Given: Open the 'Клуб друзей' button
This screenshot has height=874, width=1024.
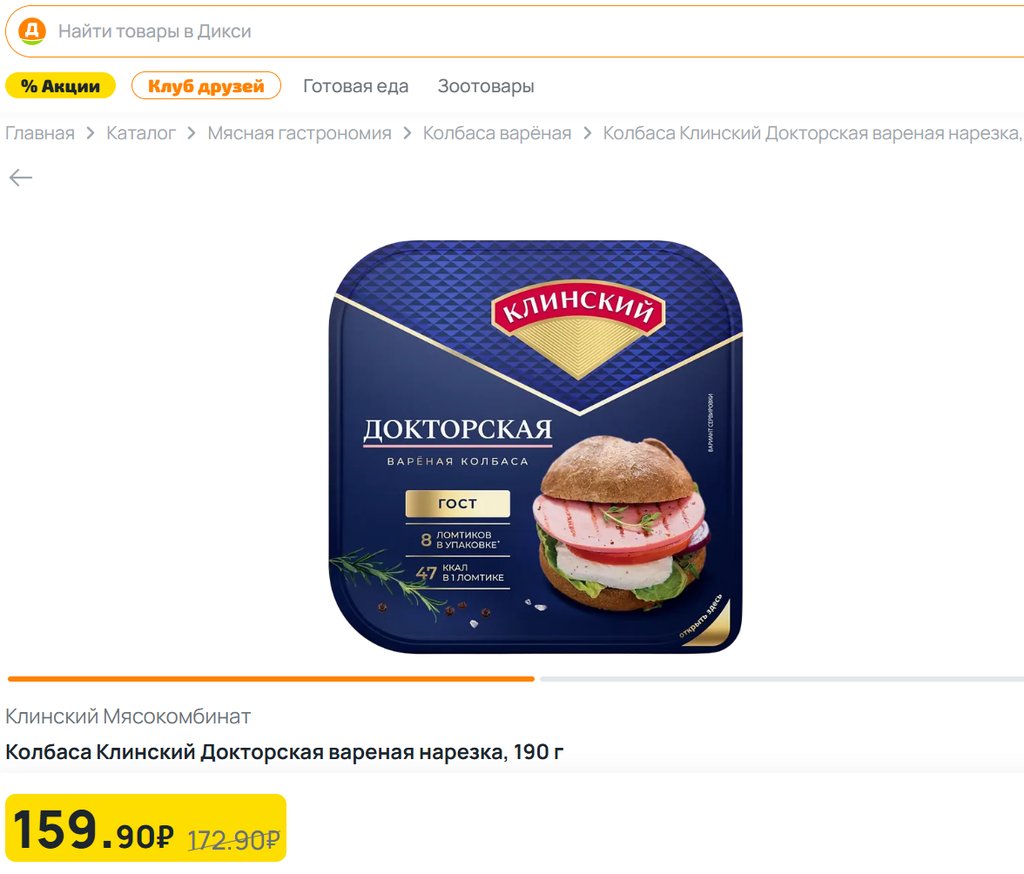Looking at the screenshot, I should click(206, 86).
